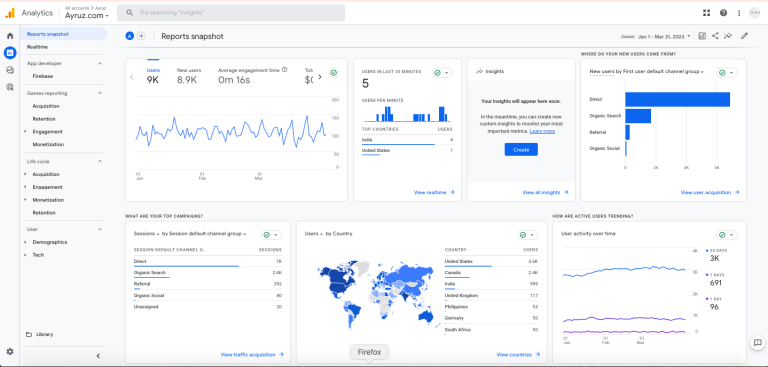Image resolution: width=768 pixels, height=367 pixels.
Task: Expand Tech in the sidebar
Action: pyautogui.click(x=25, y=255)
